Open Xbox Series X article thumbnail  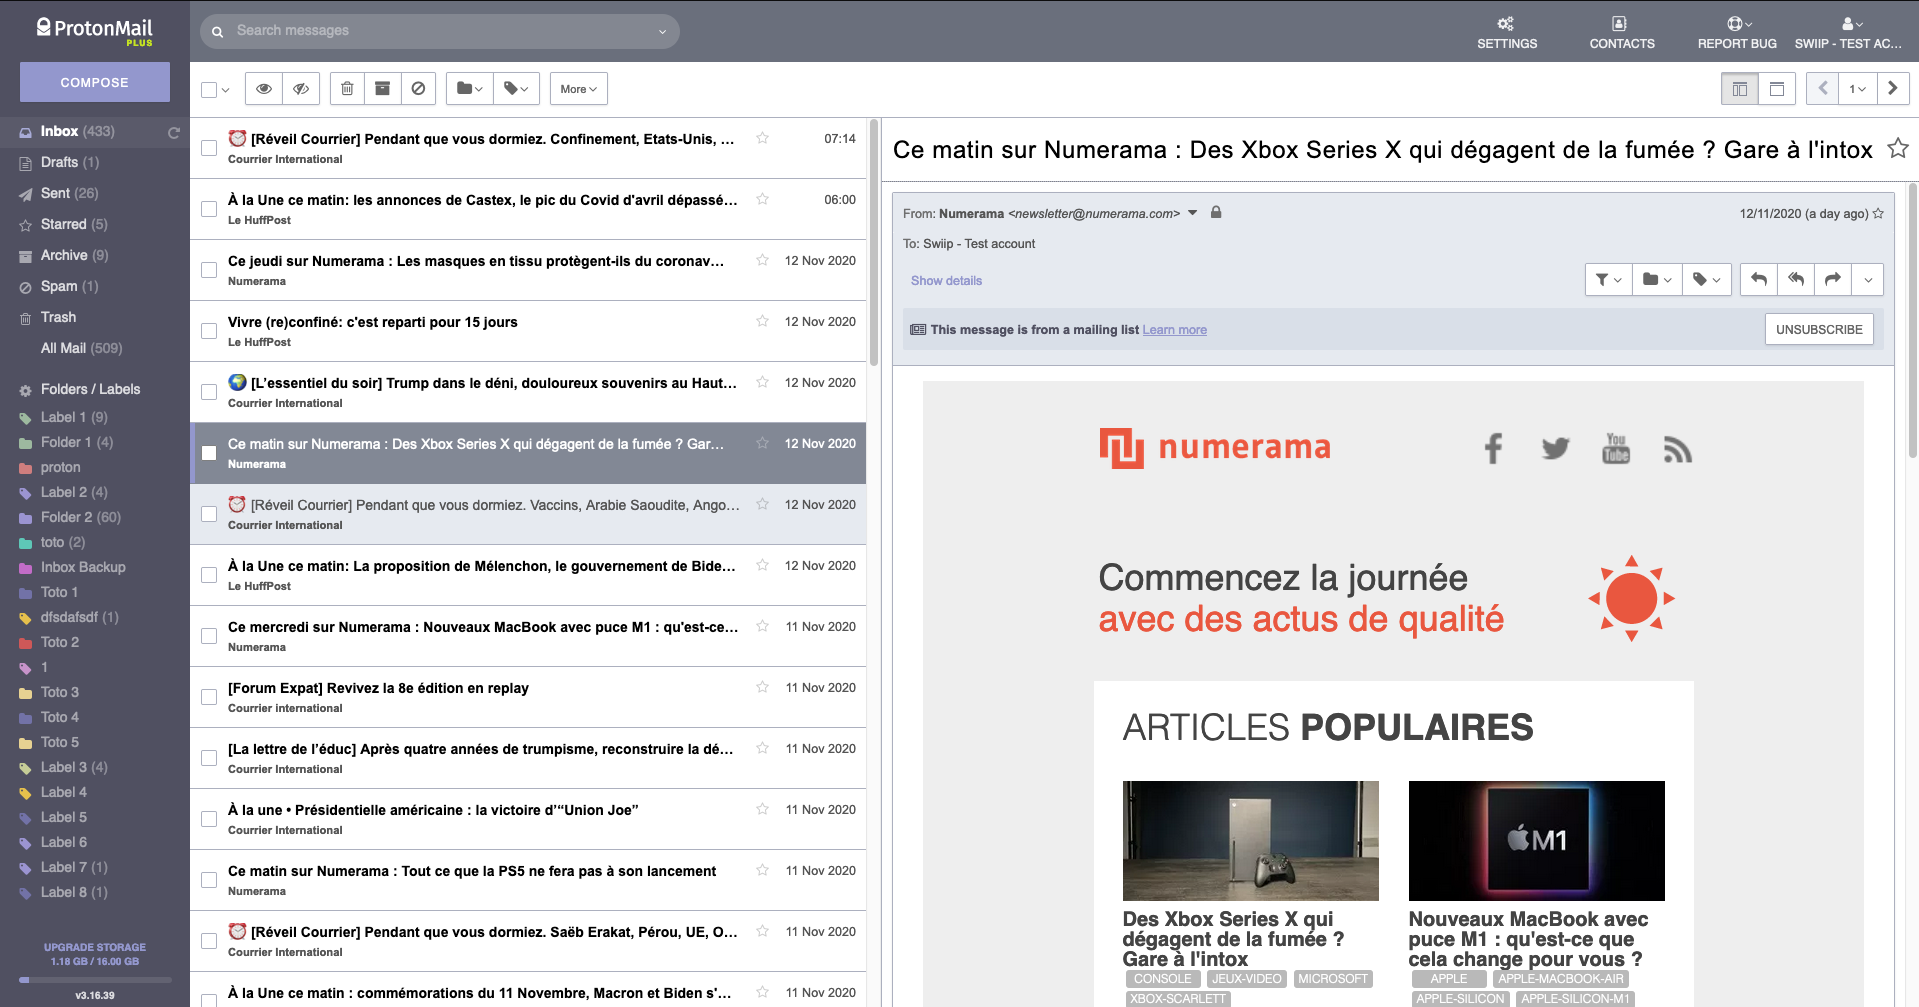click(x=1250, y=841)
